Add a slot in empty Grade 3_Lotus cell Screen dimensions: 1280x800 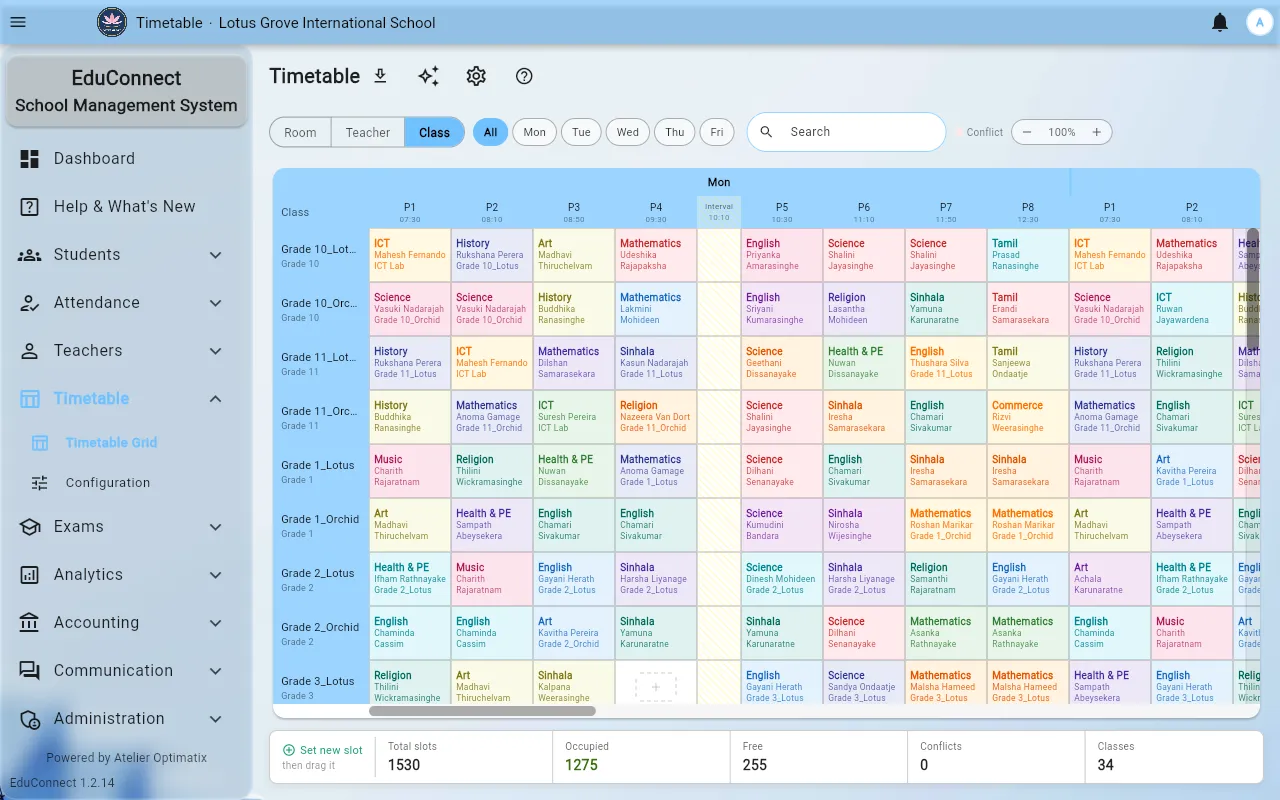click(x=656, y=687)
